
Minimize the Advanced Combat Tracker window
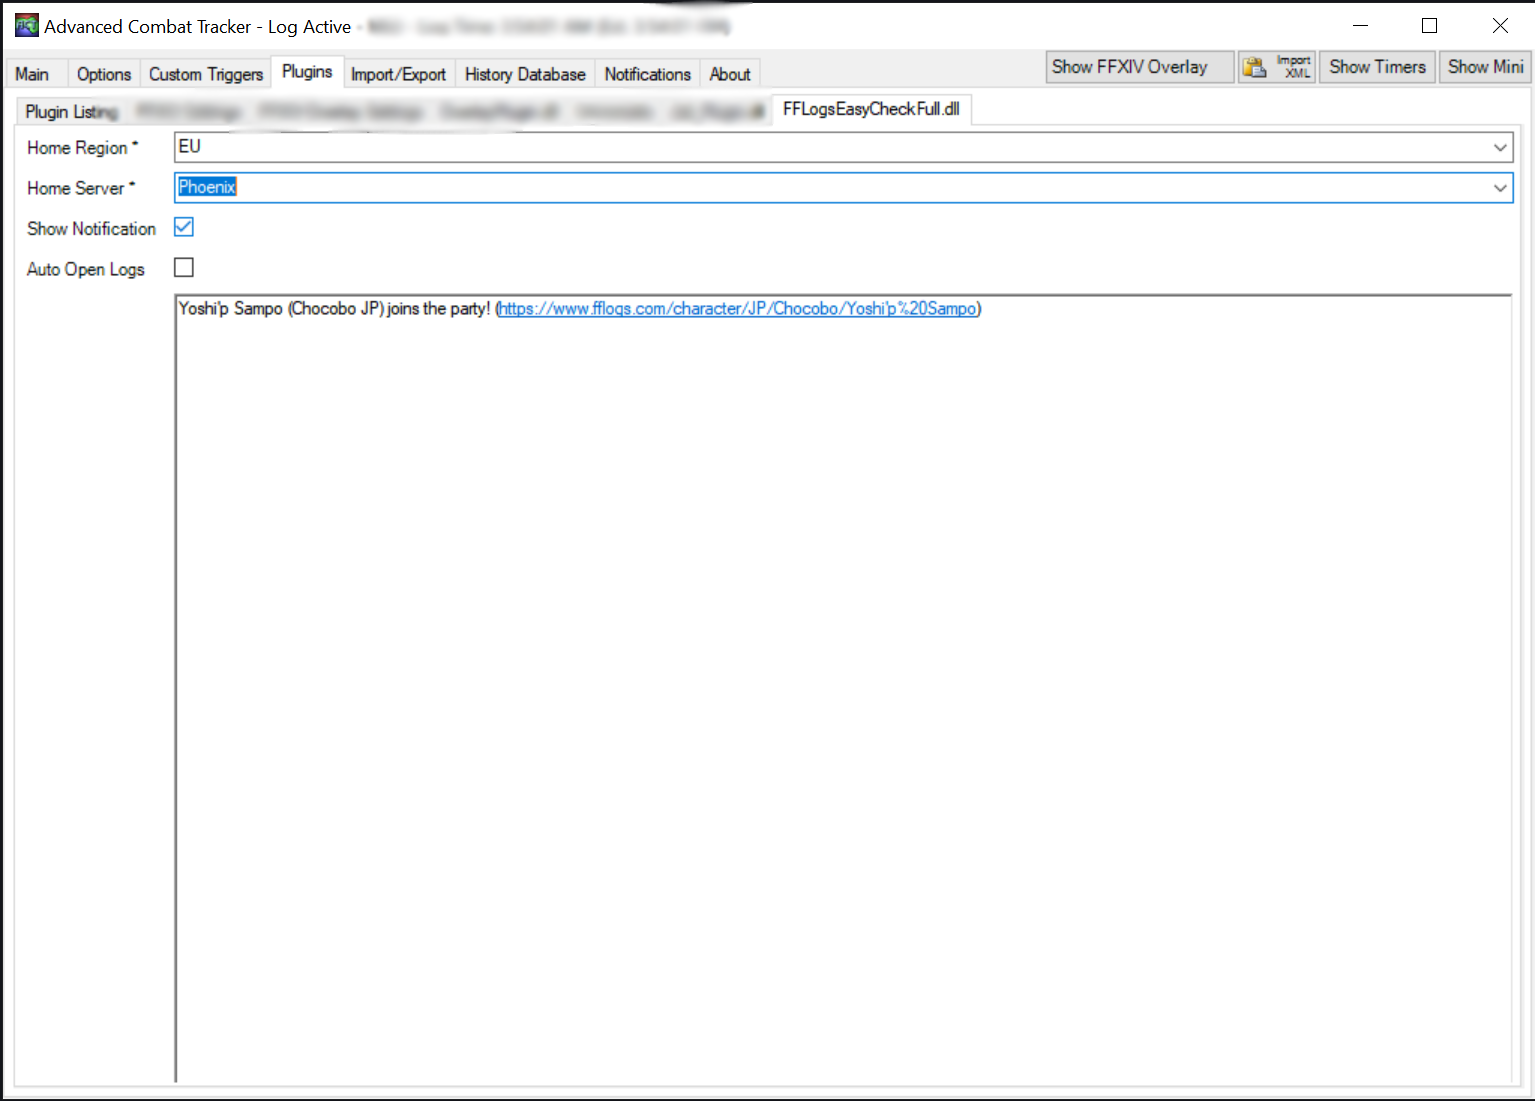coord(1360,26)
